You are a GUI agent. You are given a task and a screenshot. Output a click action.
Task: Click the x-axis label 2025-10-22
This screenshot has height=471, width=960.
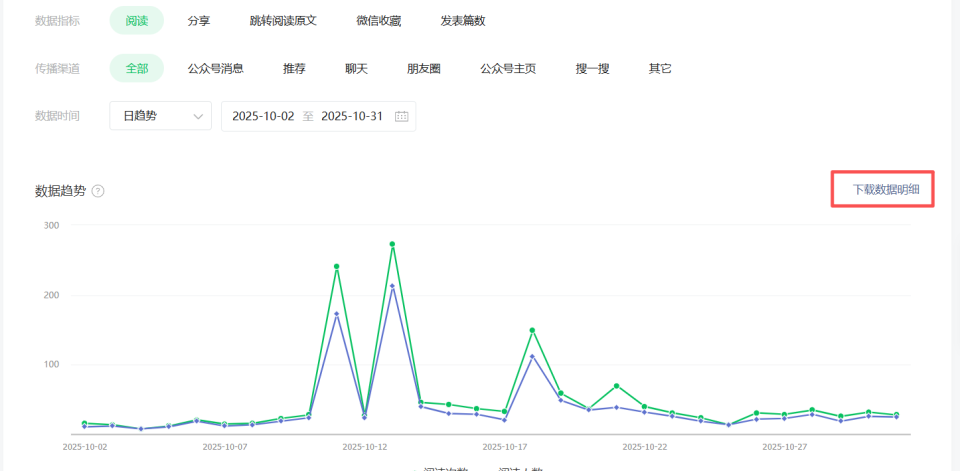click(x=644, y=447)
